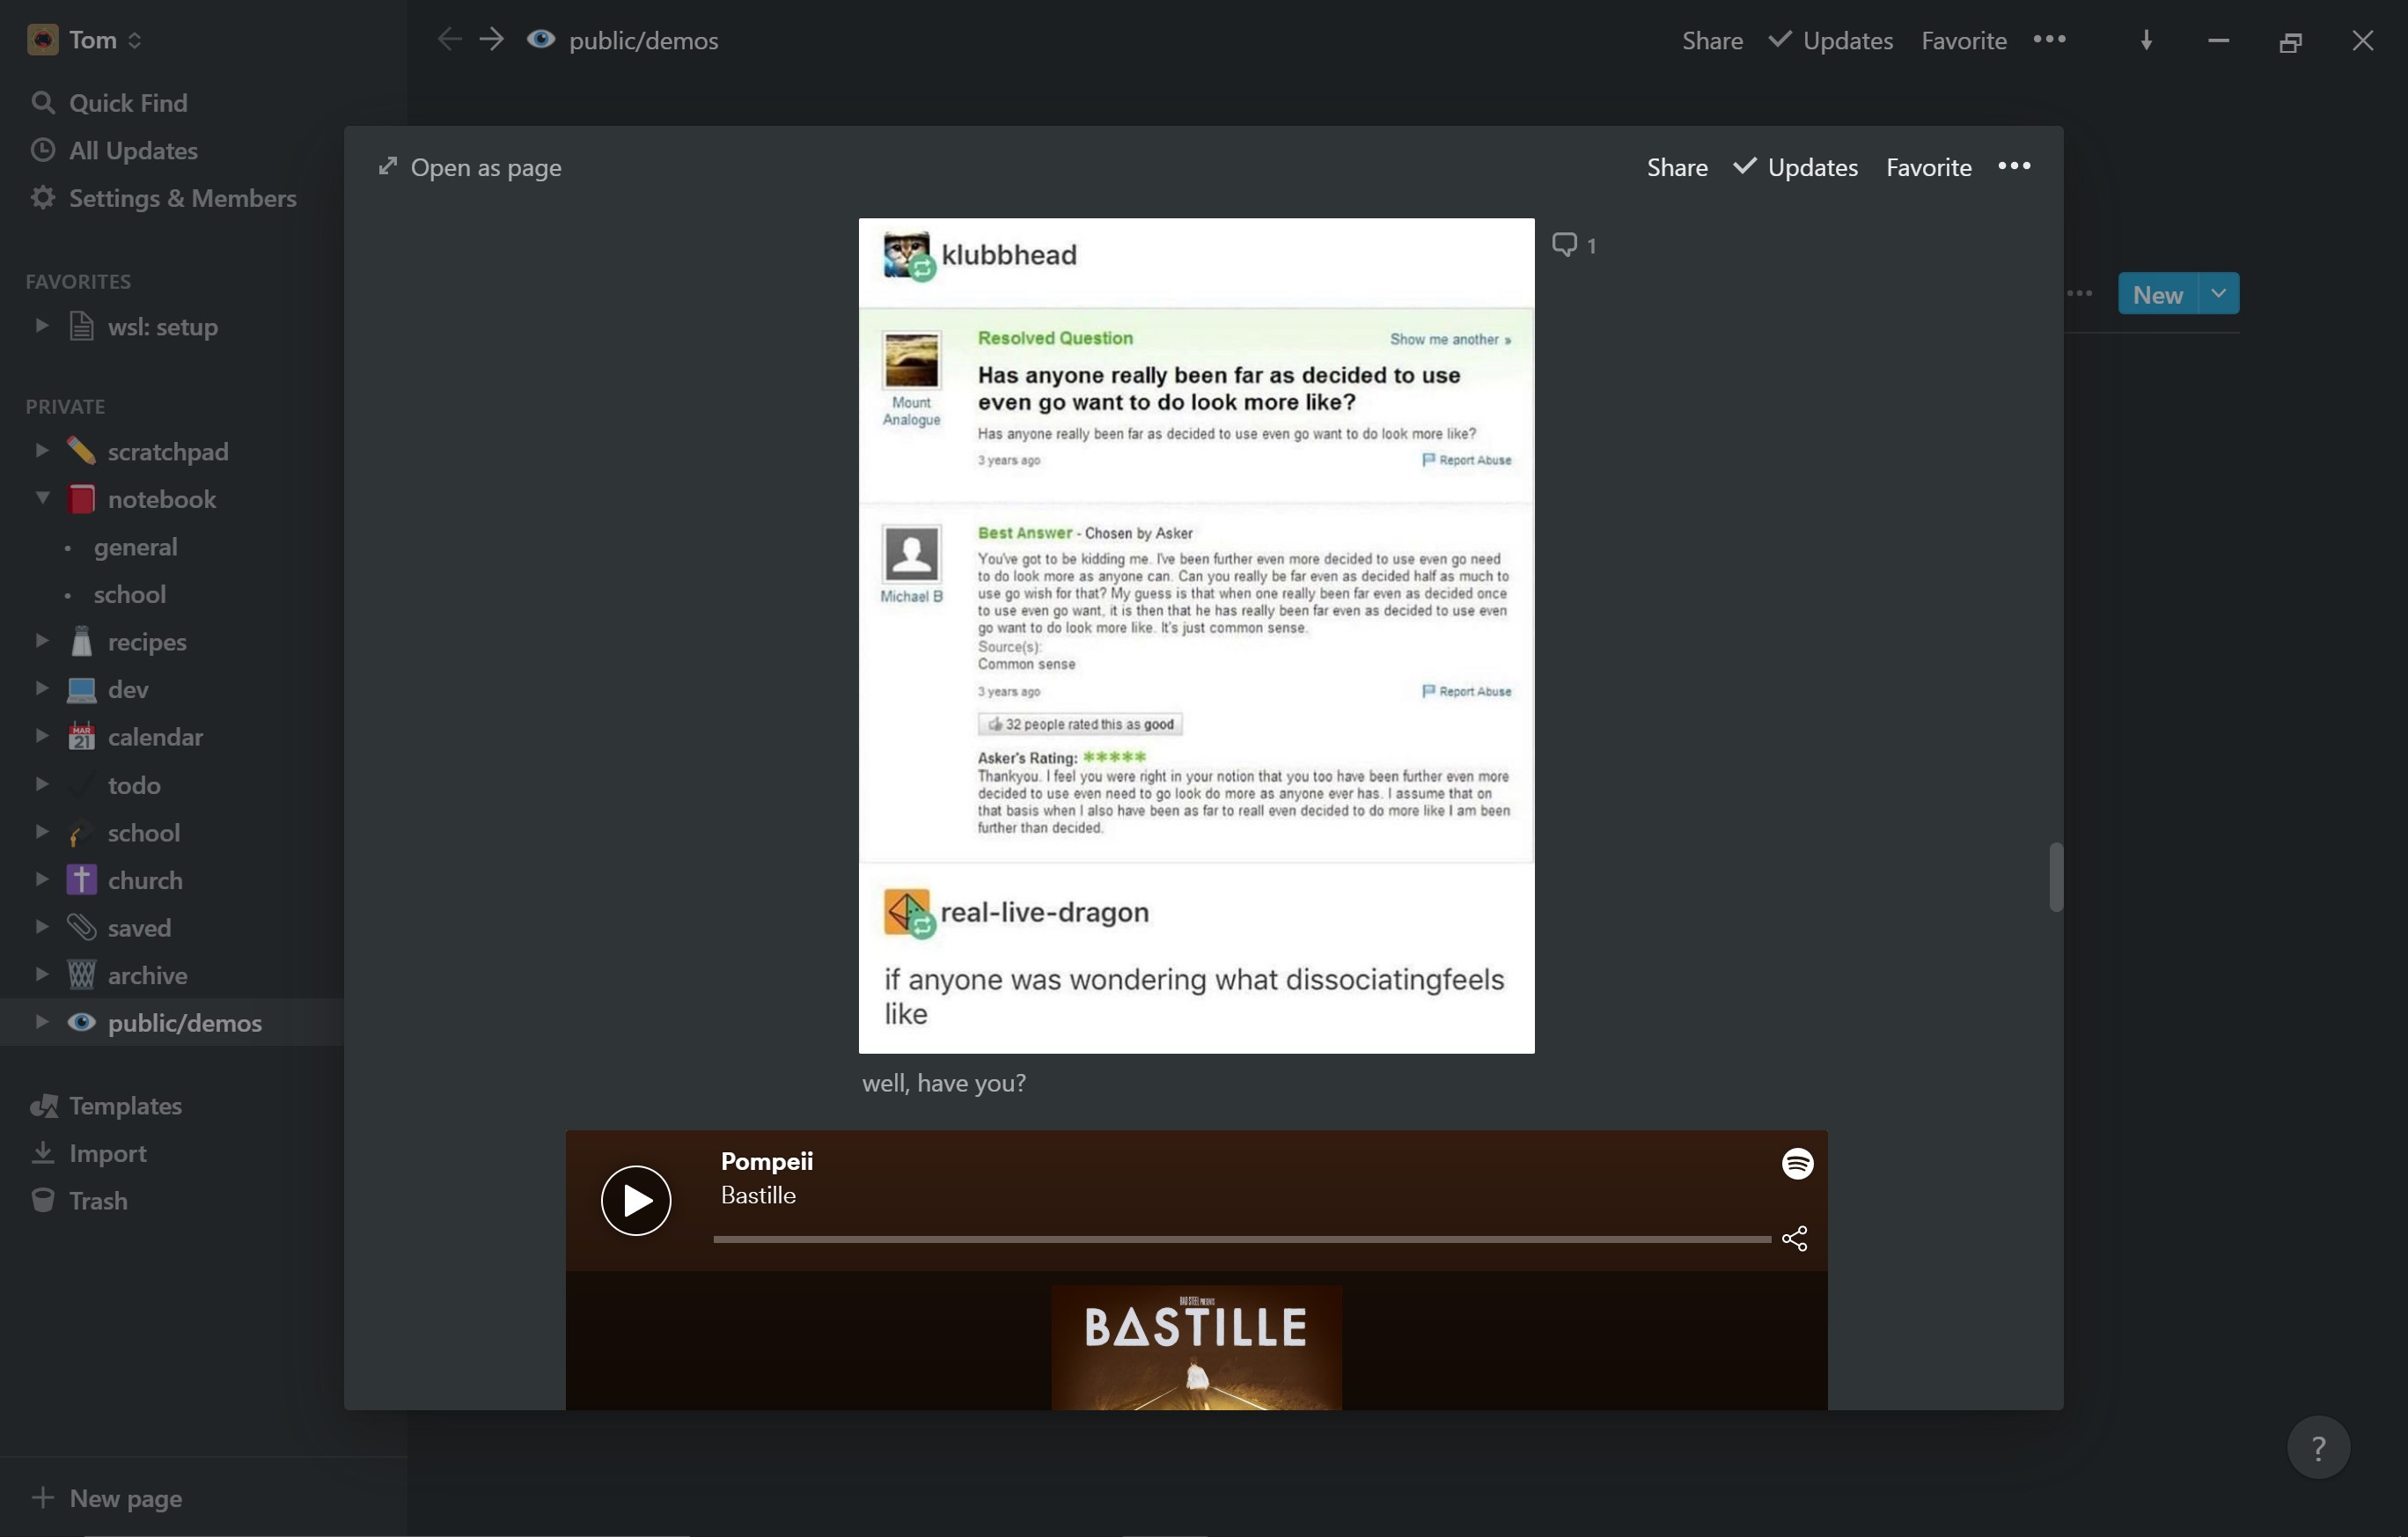This screenshot has width=2408, height=1537.
Task: Open the database options next to New
Action: (x=2079, y=294)
